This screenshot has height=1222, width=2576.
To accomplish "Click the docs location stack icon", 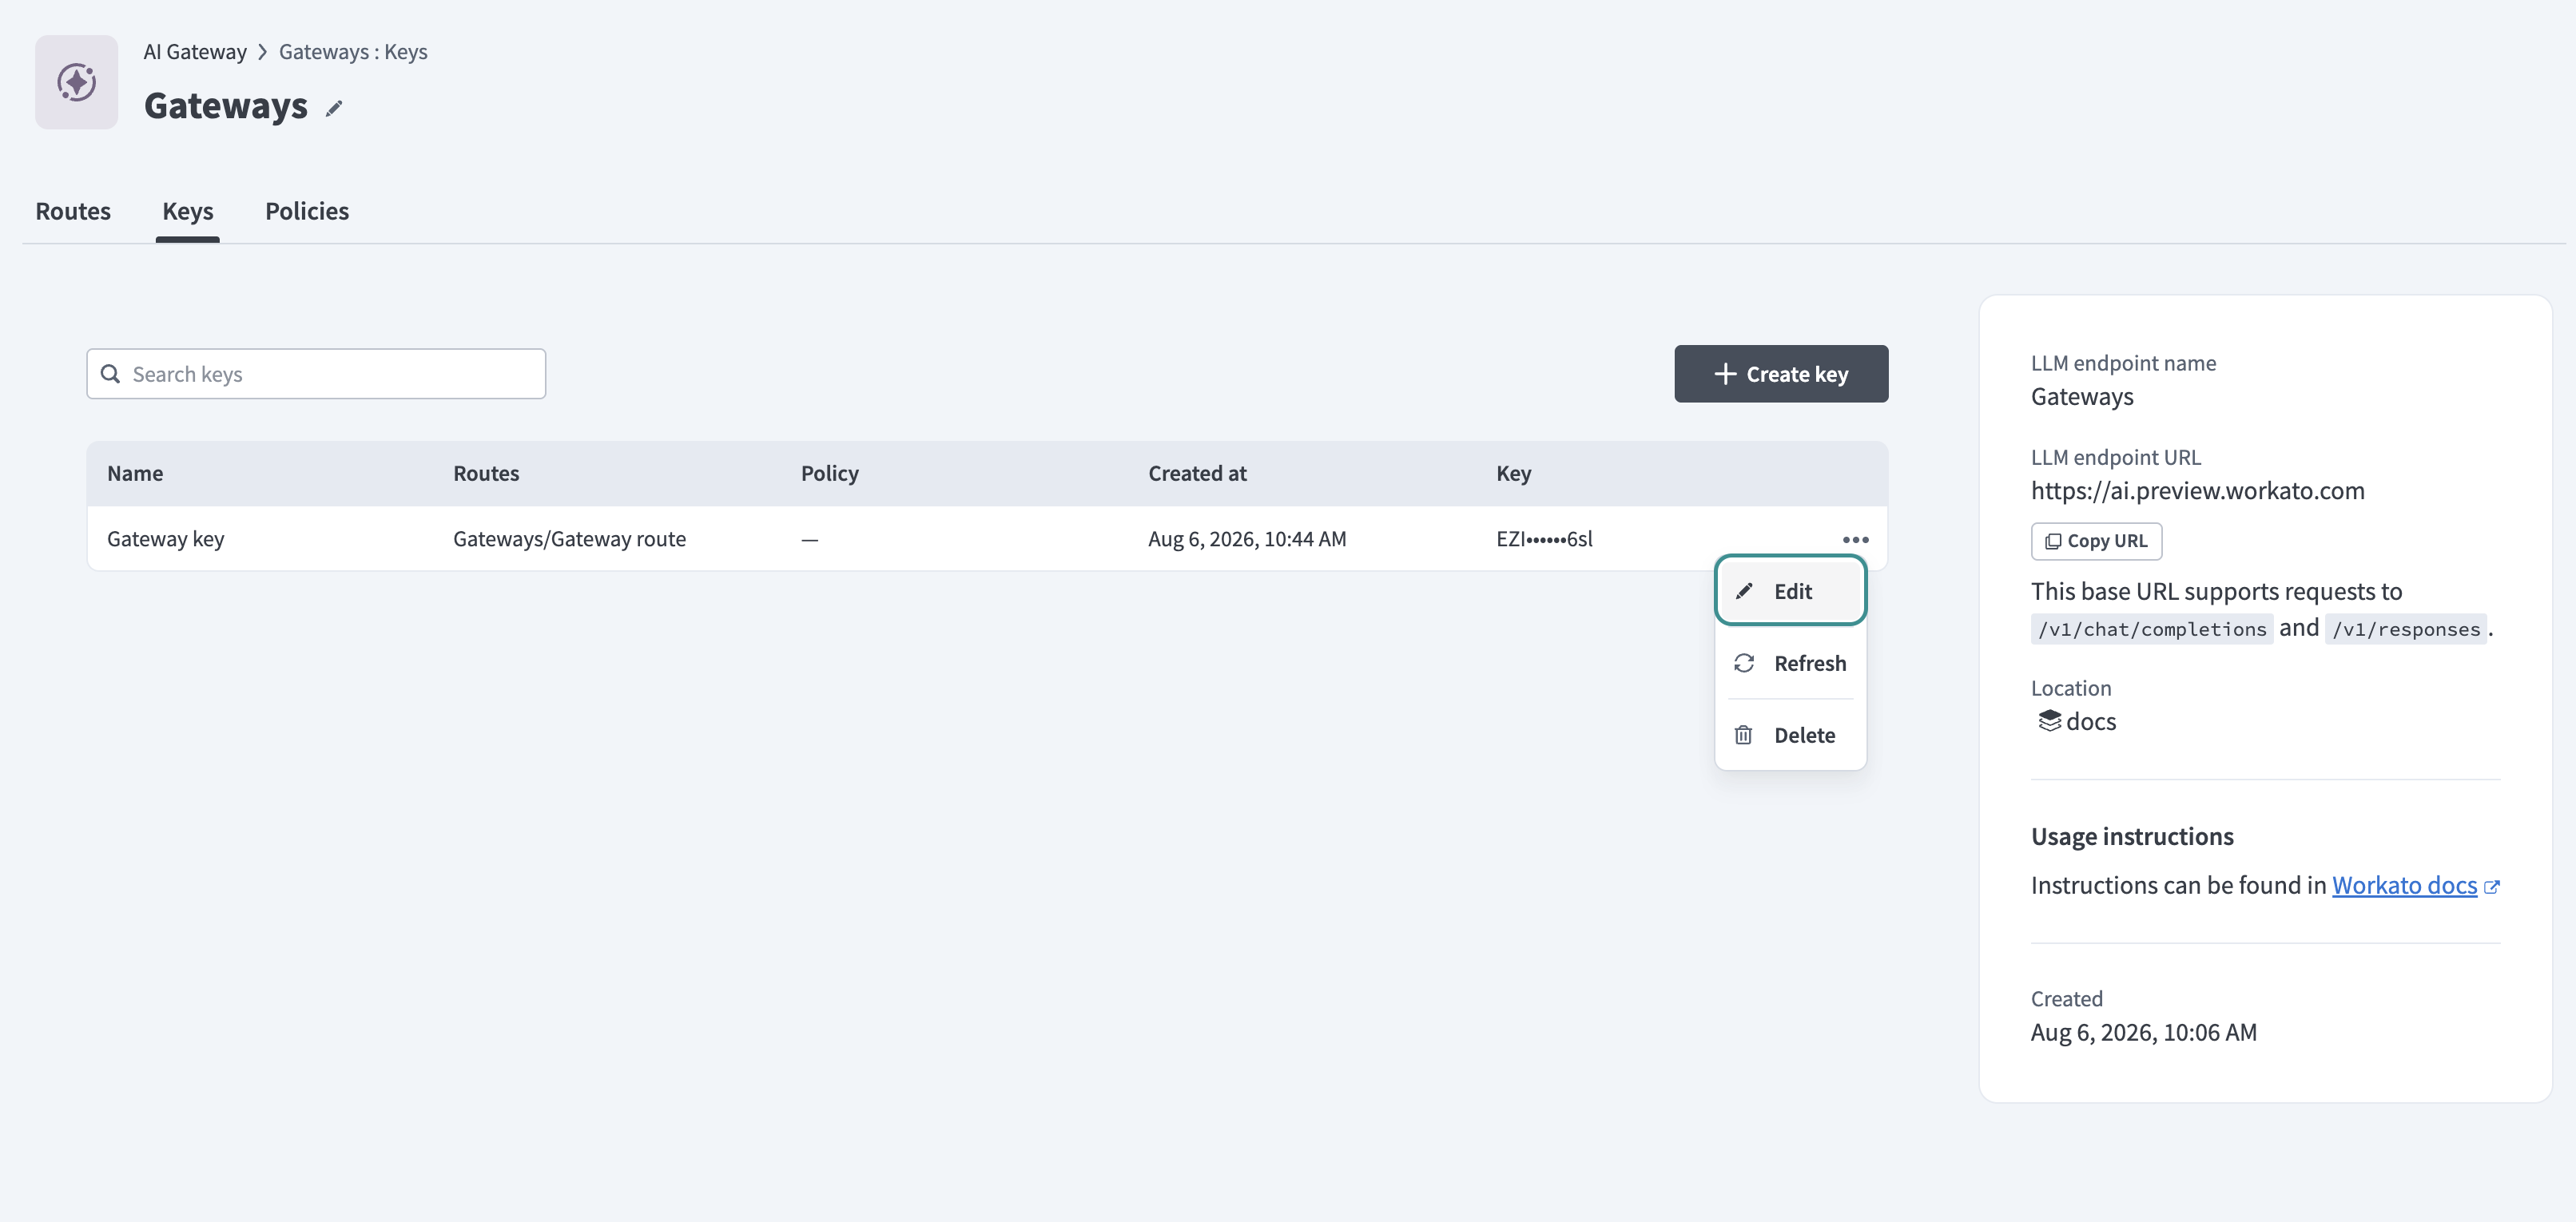I will 2049,721.
